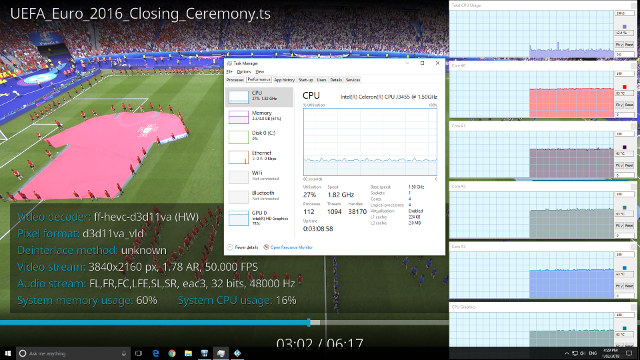The height and width of the screenshot is (360, 640).
Task: Open the Options menu in Task Manager
Action: [x=244, y=72]
